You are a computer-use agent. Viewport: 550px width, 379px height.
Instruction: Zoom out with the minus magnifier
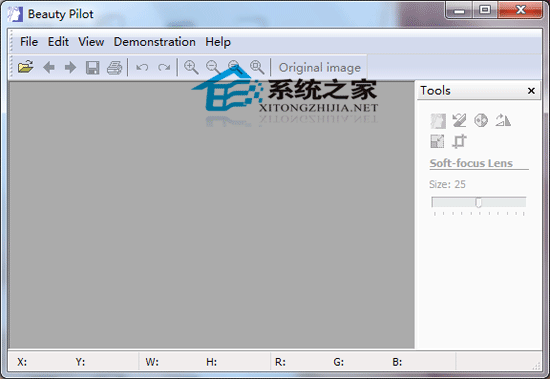tap(213, 67)
